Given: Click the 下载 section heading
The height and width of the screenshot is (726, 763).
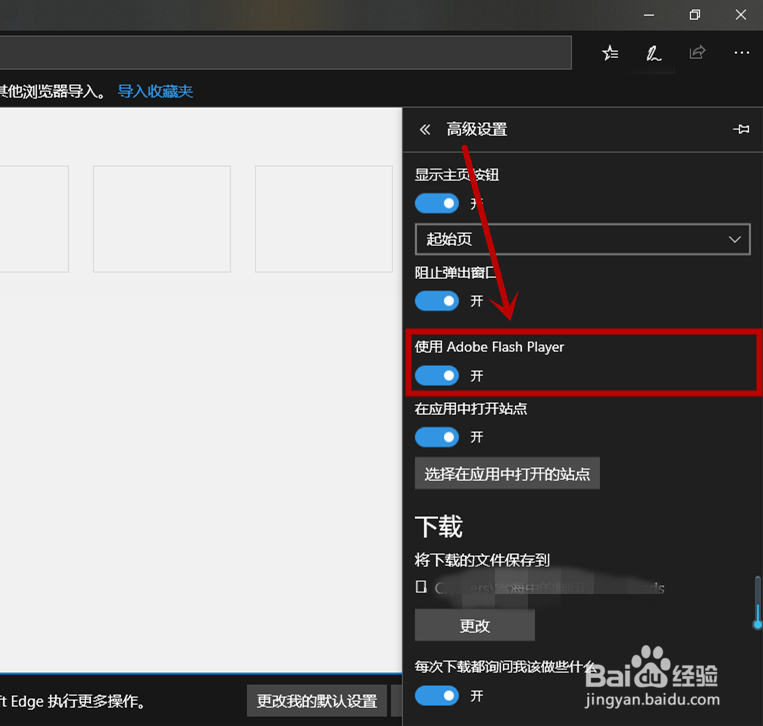Looking at the screenshot, I should [x=438, y=526].
